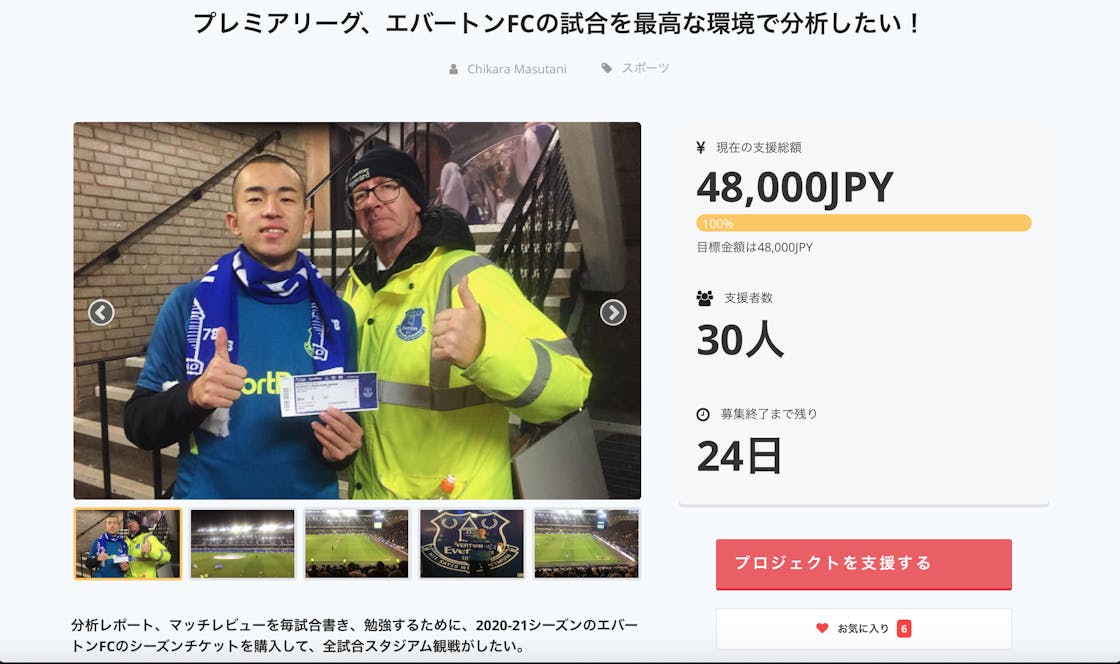Click the favorites count badge showing 6
The height and width of the screenshot is (664, 1120).
pos(904,628)
